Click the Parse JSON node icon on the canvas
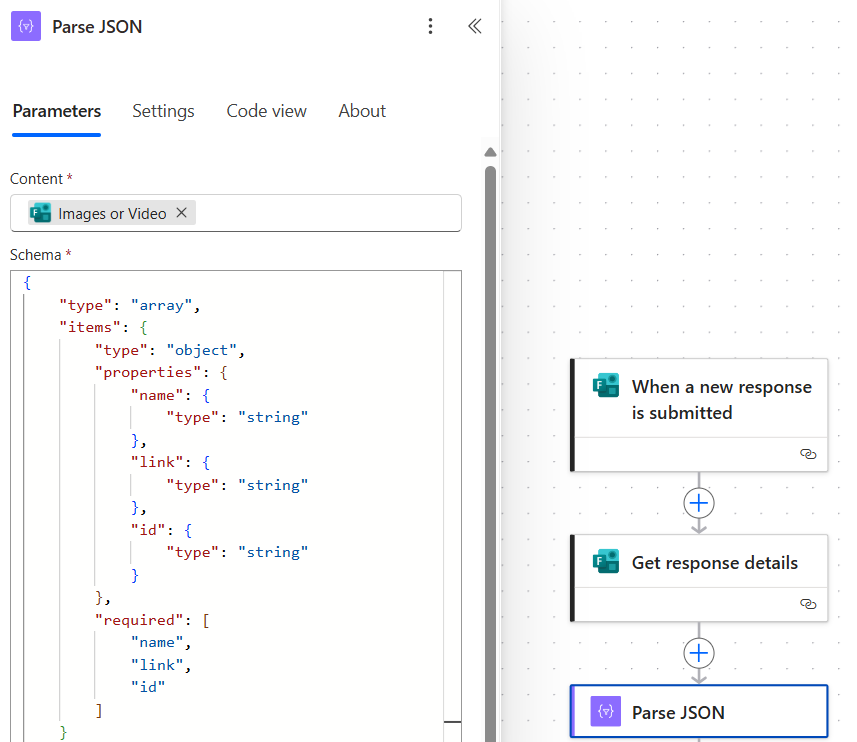 tap(606, 711)
